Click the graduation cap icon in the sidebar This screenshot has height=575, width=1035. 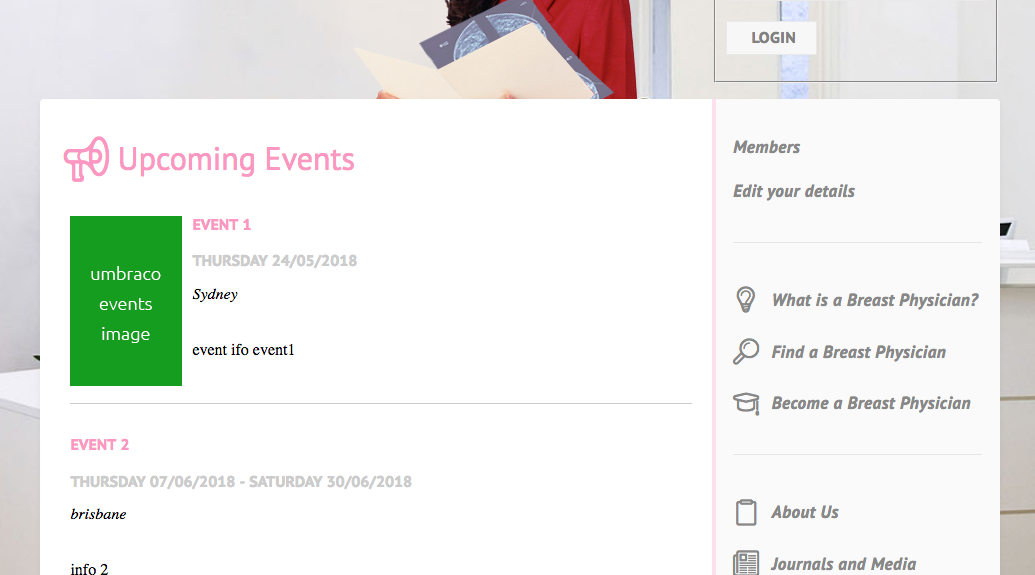click(746, 403)
